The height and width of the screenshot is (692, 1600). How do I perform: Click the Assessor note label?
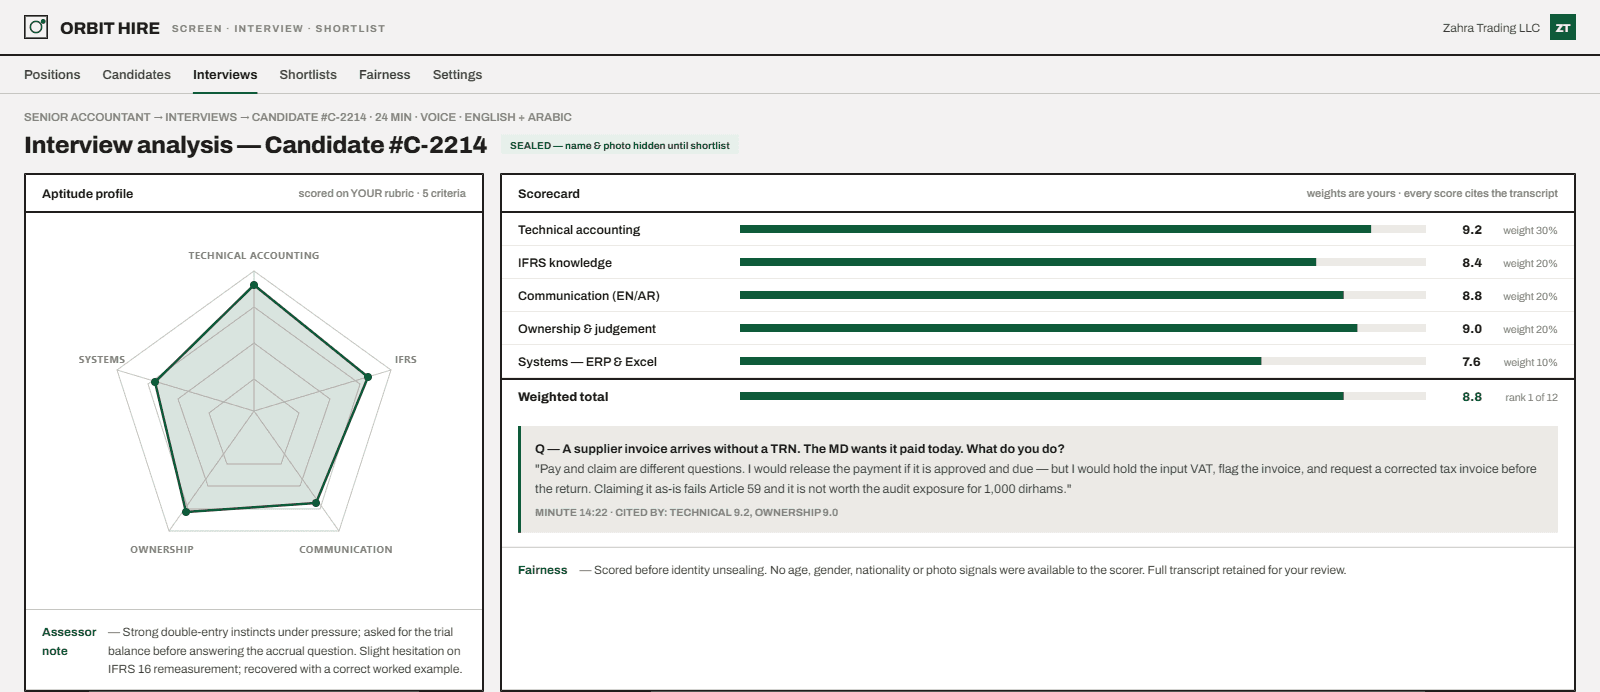point(69,641)
